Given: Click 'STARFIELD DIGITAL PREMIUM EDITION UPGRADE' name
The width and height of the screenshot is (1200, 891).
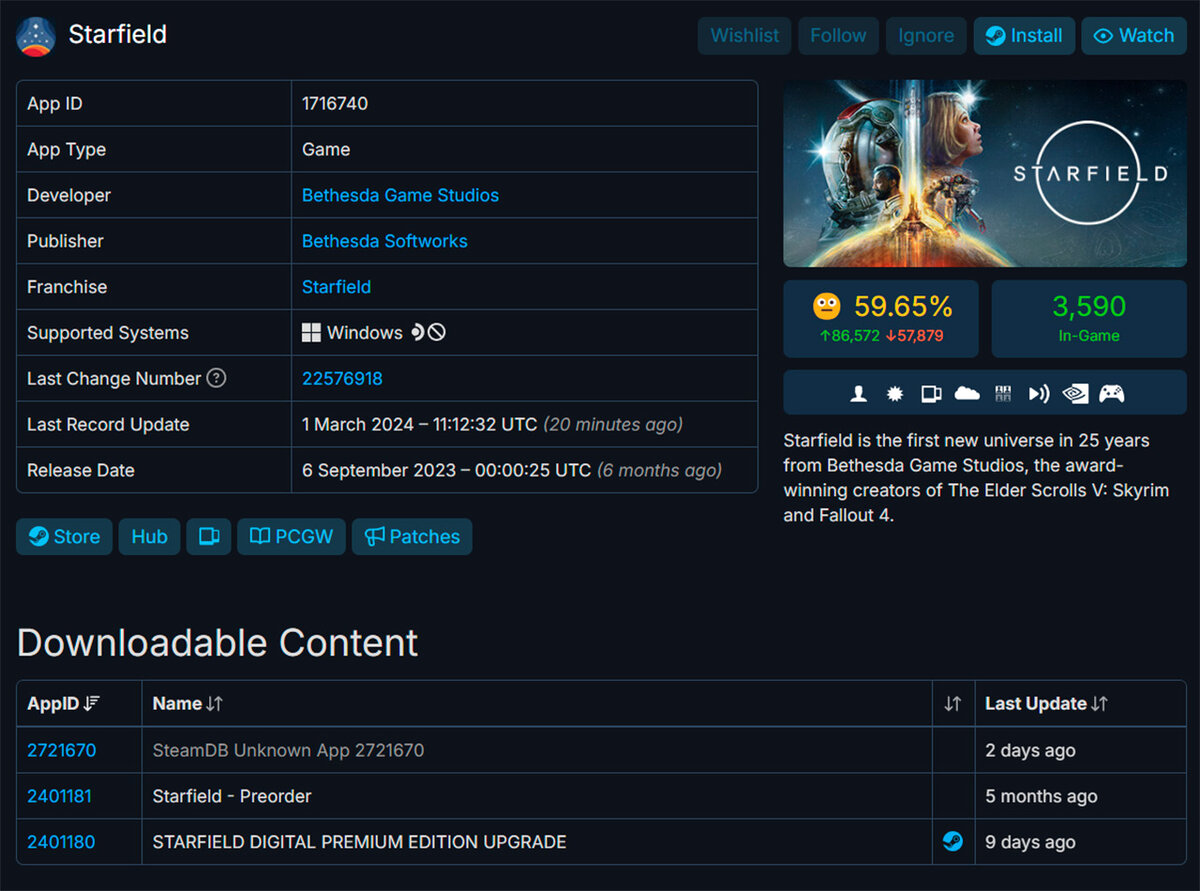Looking at the screenshot, I should (x=359, y=842).
